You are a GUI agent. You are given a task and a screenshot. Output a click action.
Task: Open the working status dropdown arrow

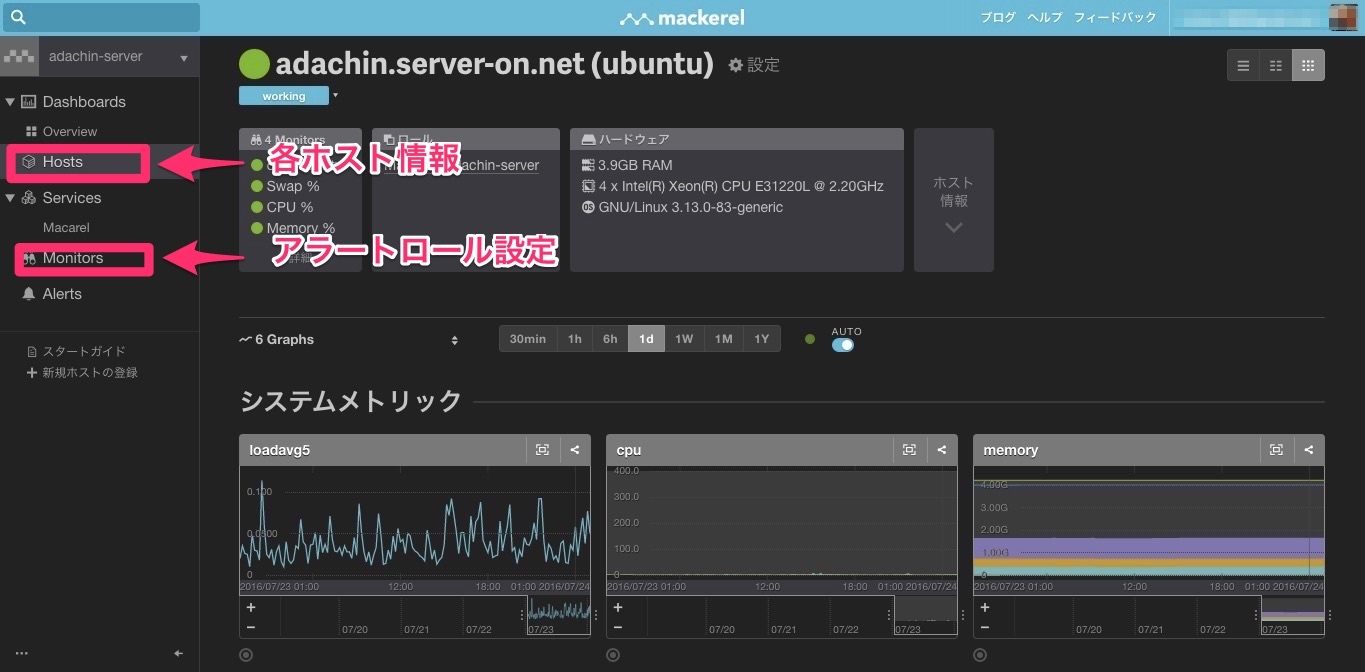[336, 96]
